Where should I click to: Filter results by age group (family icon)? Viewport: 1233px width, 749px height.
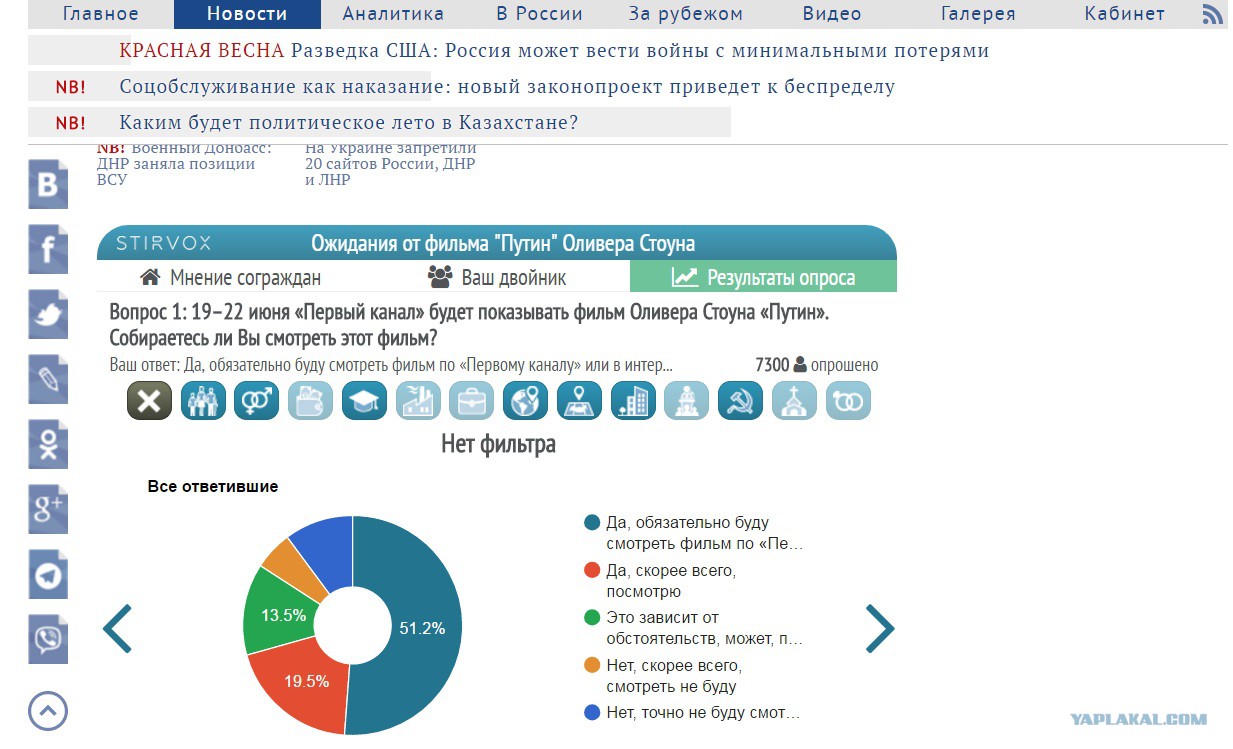coord(203,401)
